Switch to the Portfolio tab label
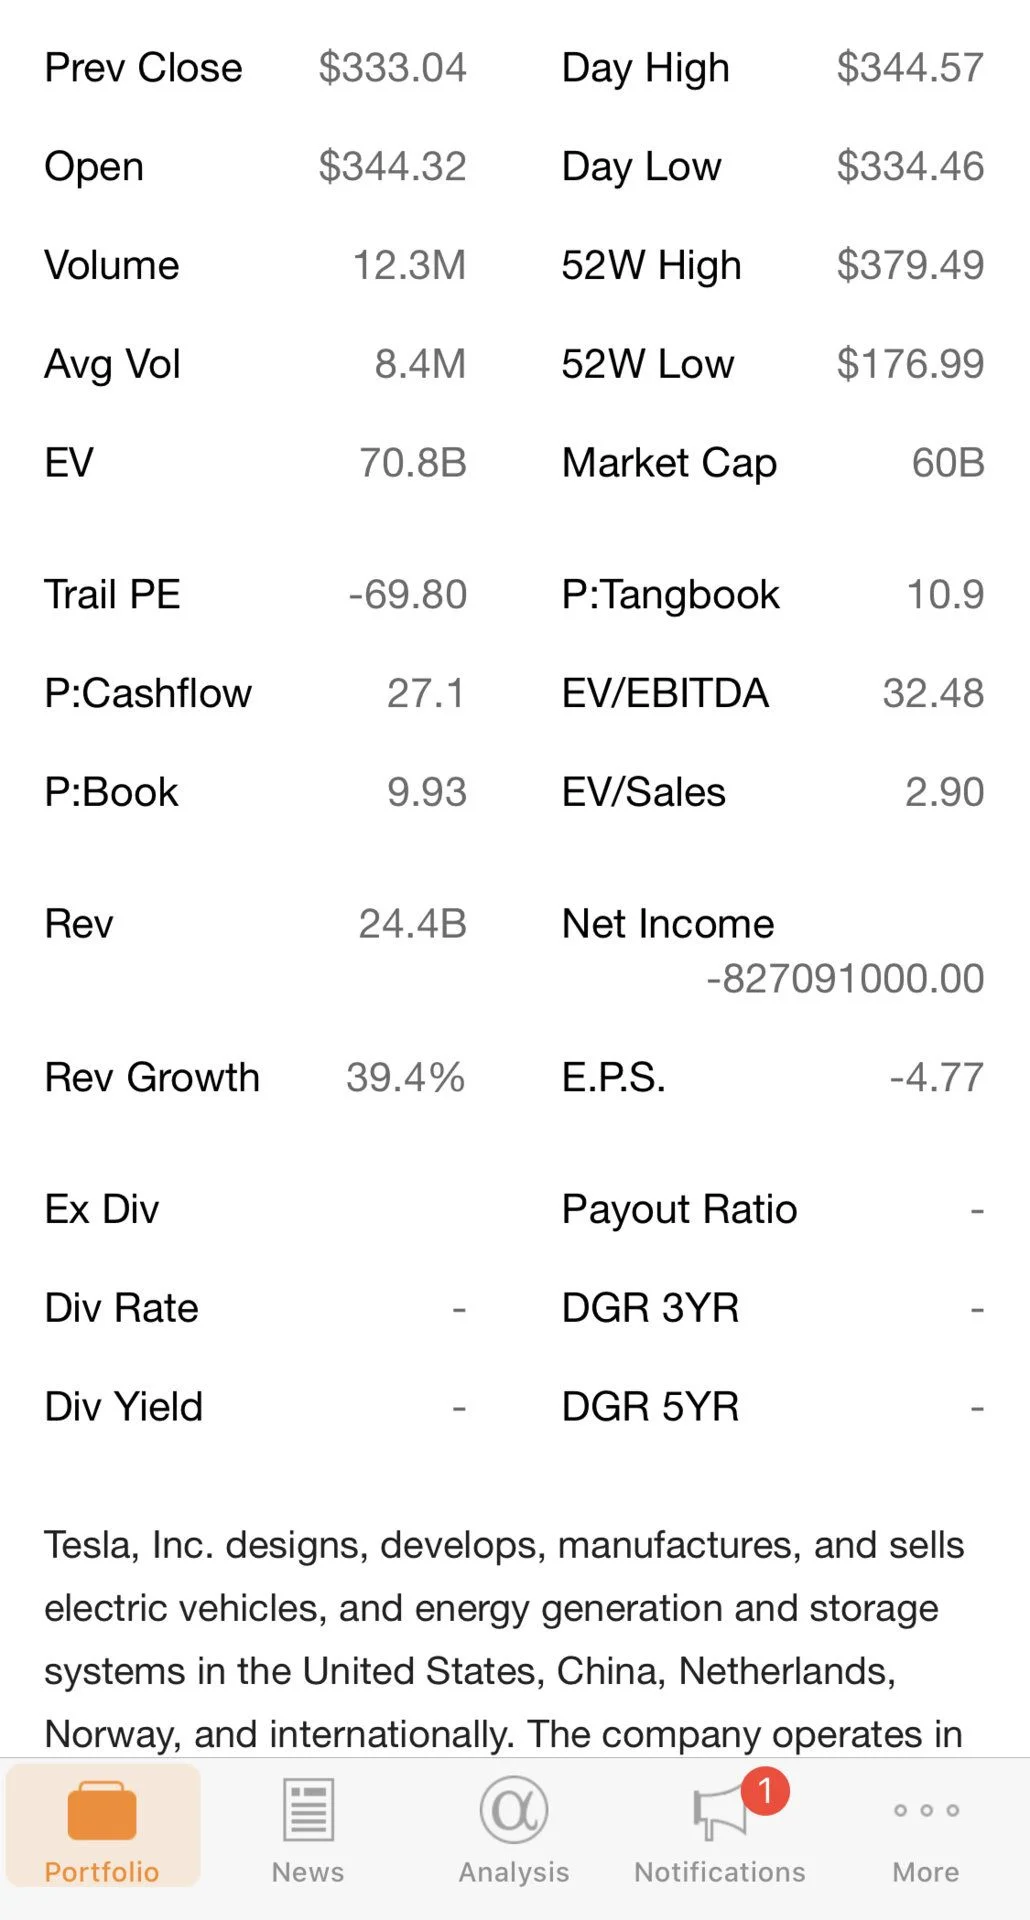Screen dimensions: 1030x1920 click(x=102, y=1872)
